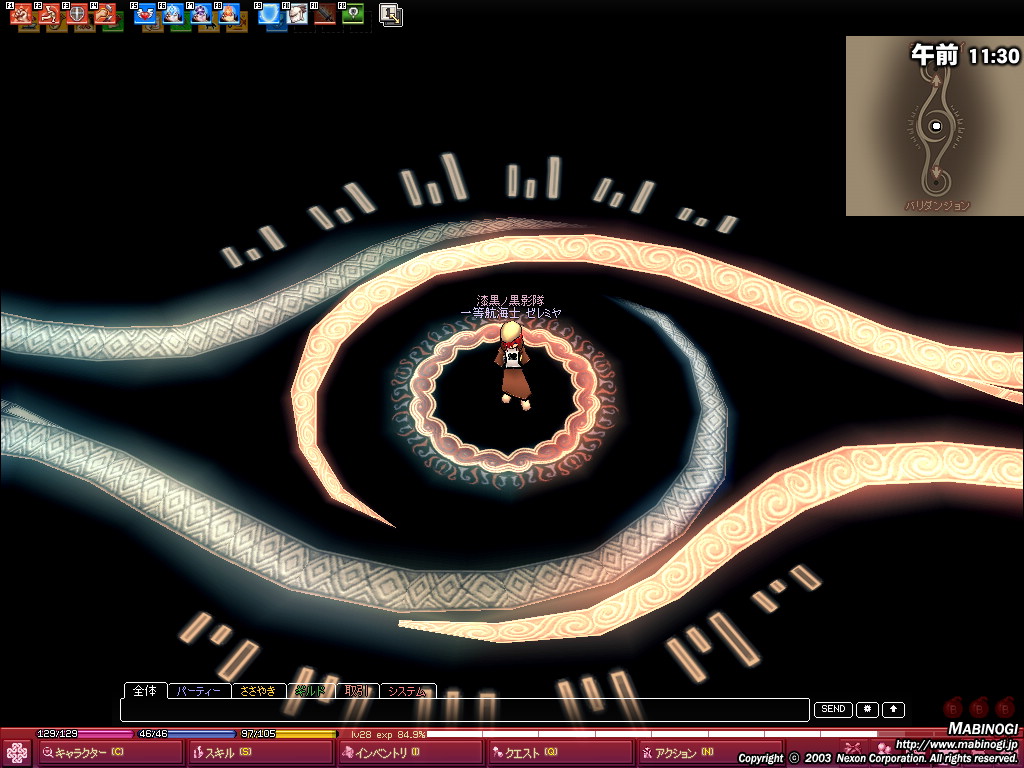Image resolution: width=1024 pixels, height=768 pixels.
Task: Use the F12 green item slot icon
Action: (353, 14)
